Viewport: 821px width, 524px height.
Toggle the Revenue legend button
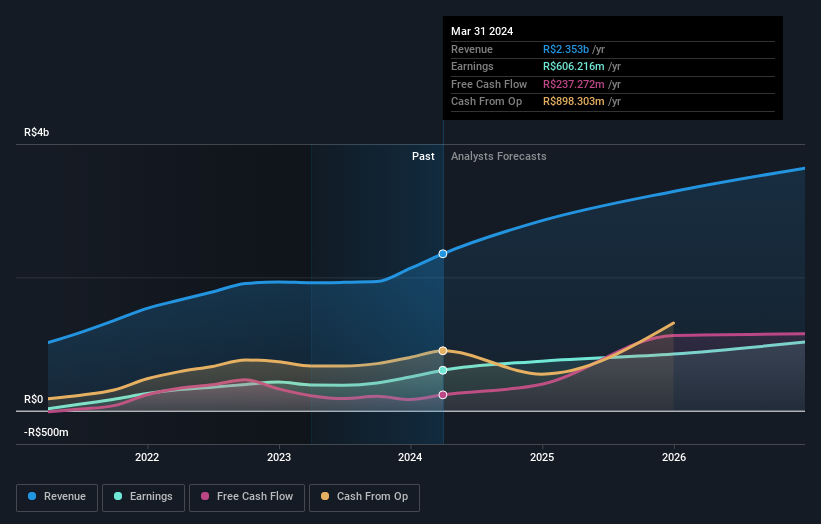pyautogui.click(x=57, y=497)
